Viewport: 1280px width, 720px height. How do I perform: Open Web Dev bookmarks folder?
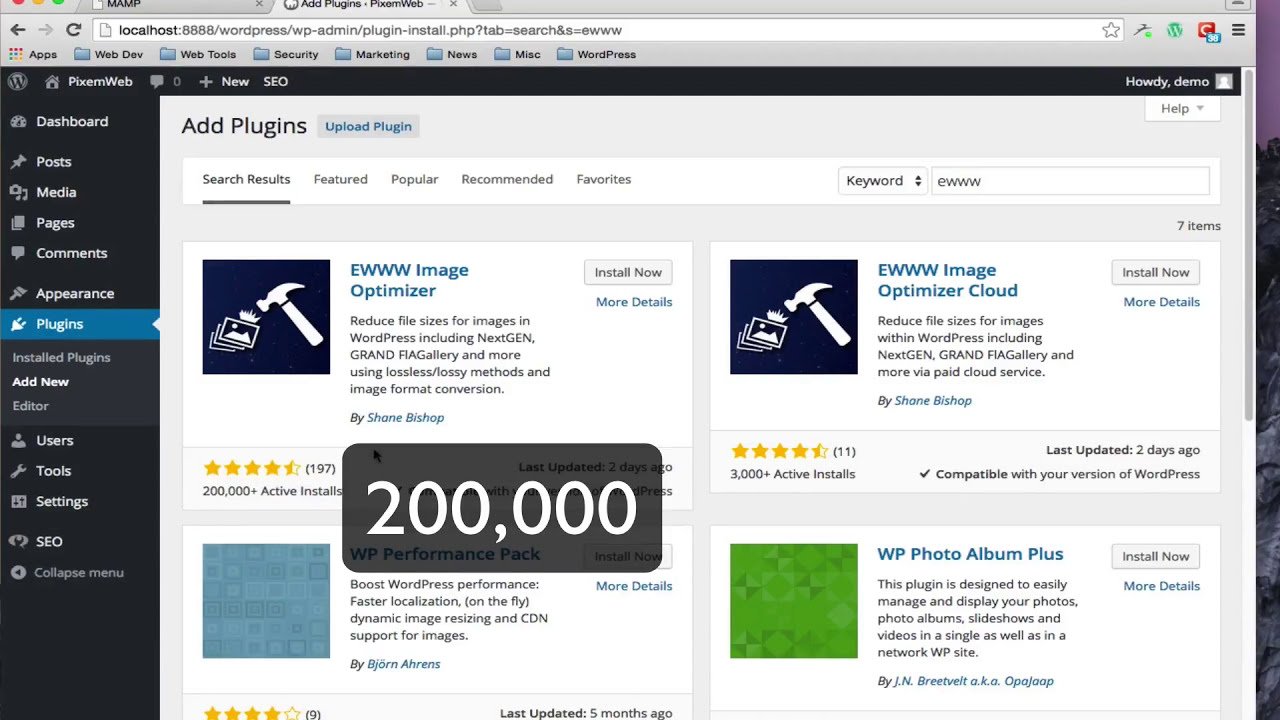click(109, 54)
